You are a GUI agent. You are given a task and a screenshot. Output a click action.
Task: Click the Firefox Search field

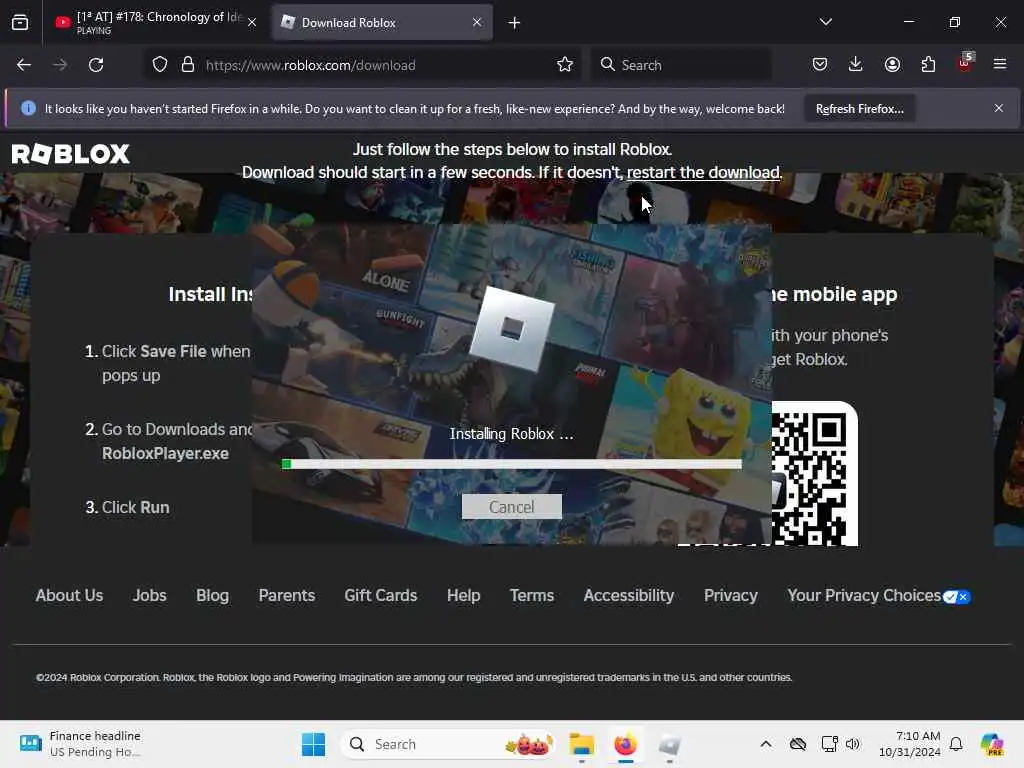point(682,65)
